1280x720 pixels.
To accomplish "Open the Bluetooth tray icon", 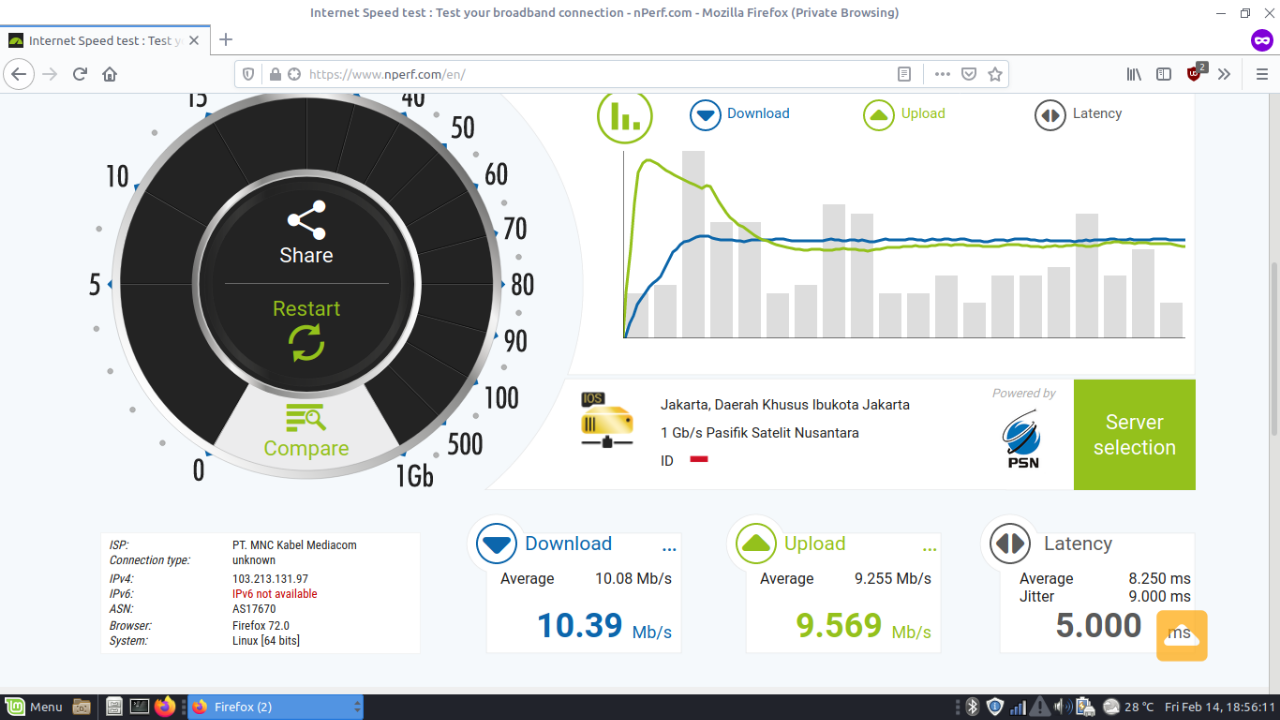I will [x=971, y=707].
